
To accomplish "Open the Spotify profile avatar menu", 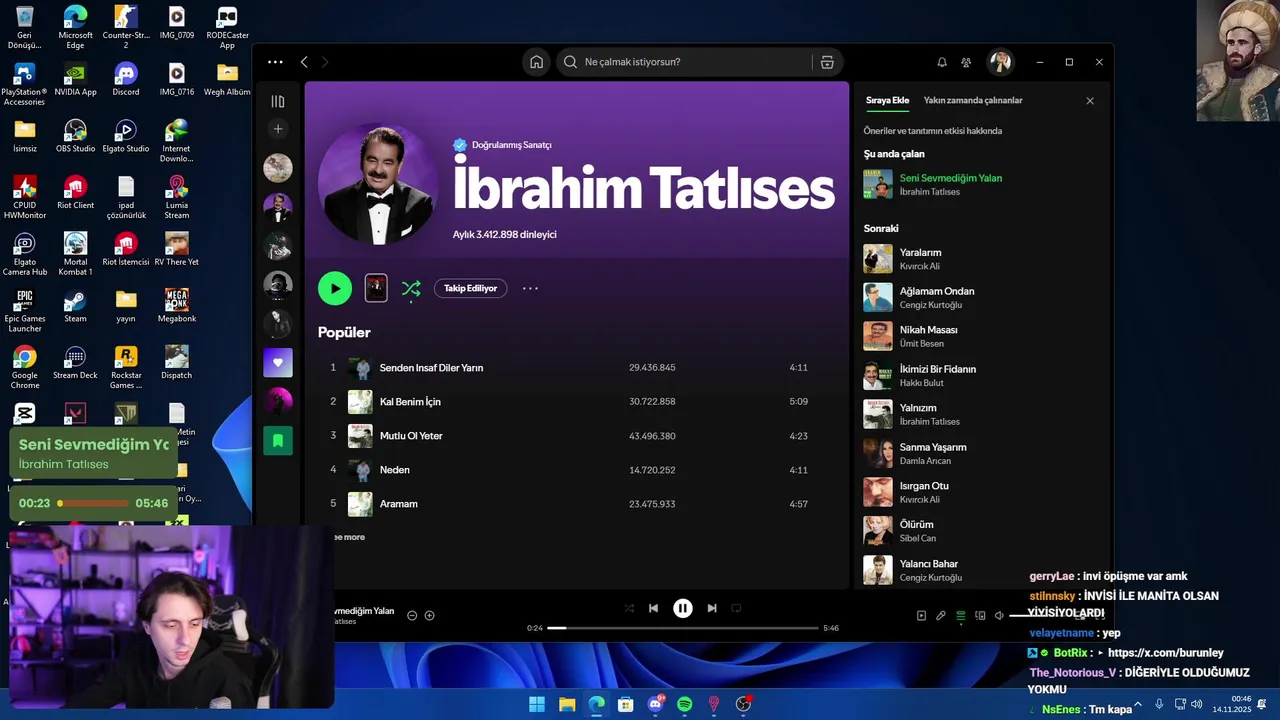I will (1000, 62).
